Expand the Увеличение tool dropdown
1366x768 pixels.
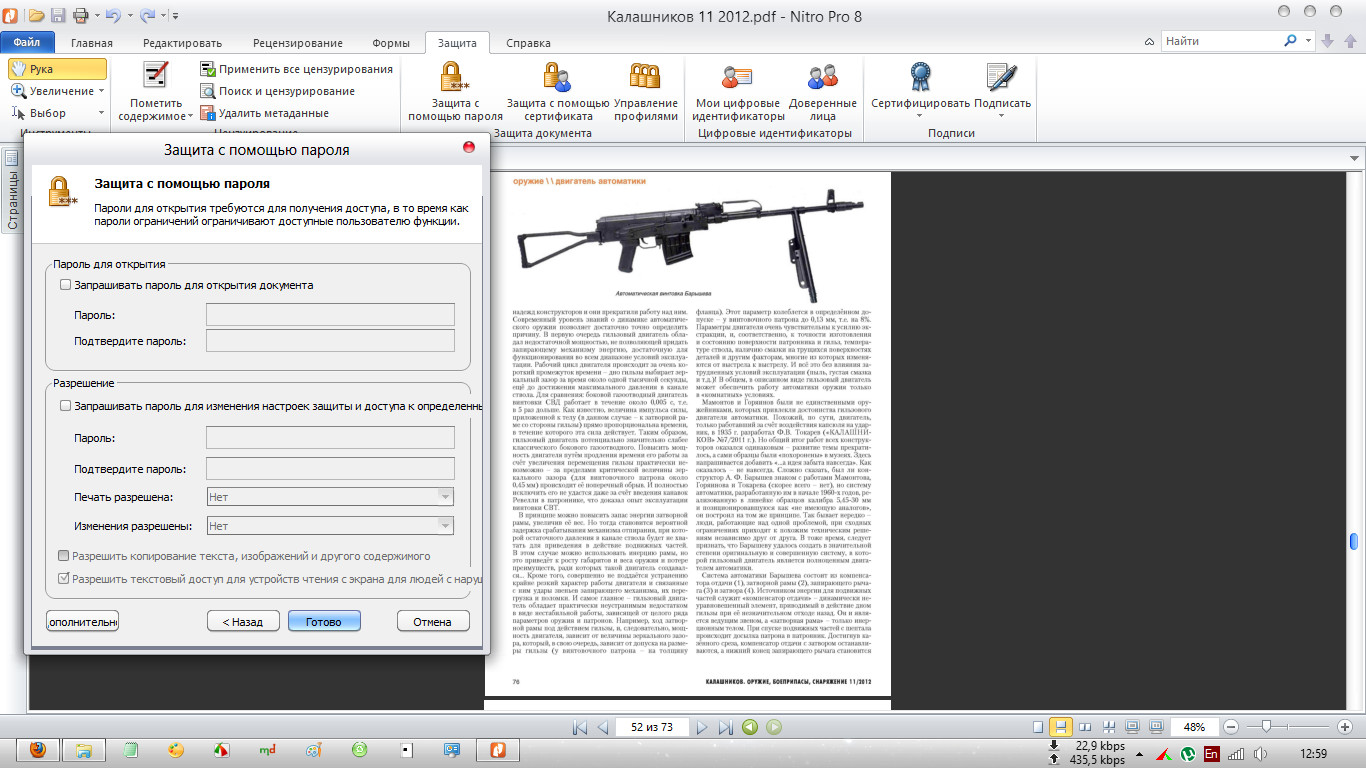coord(101,91)
